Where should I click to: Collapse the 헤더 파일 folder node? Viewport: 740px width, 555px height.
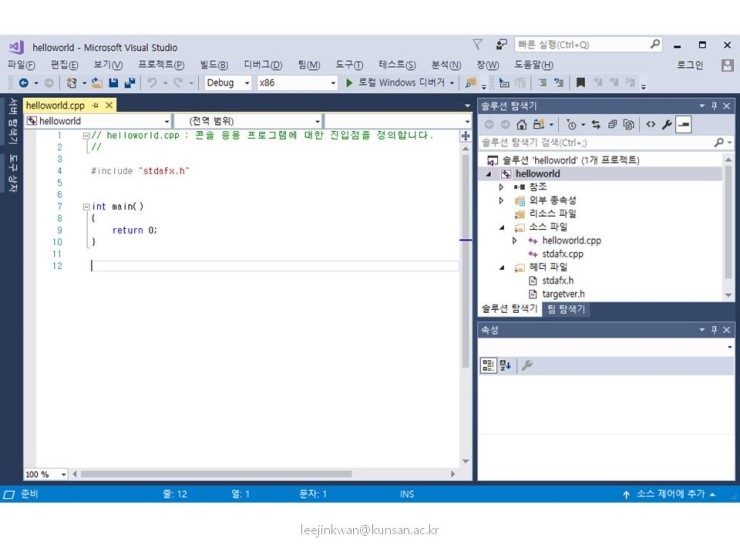pos(502,268)
